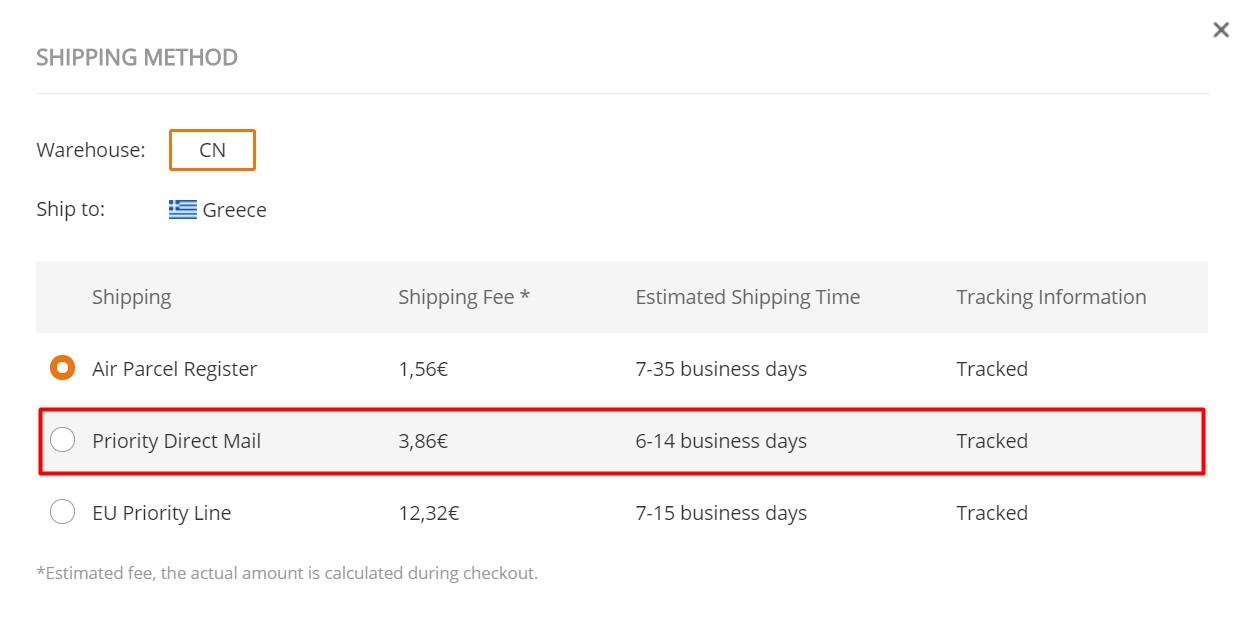Click the 1,56€ shipping fee
This screenshot has width=1246, height=624.
pyautogui.click(x=423, y=369)
